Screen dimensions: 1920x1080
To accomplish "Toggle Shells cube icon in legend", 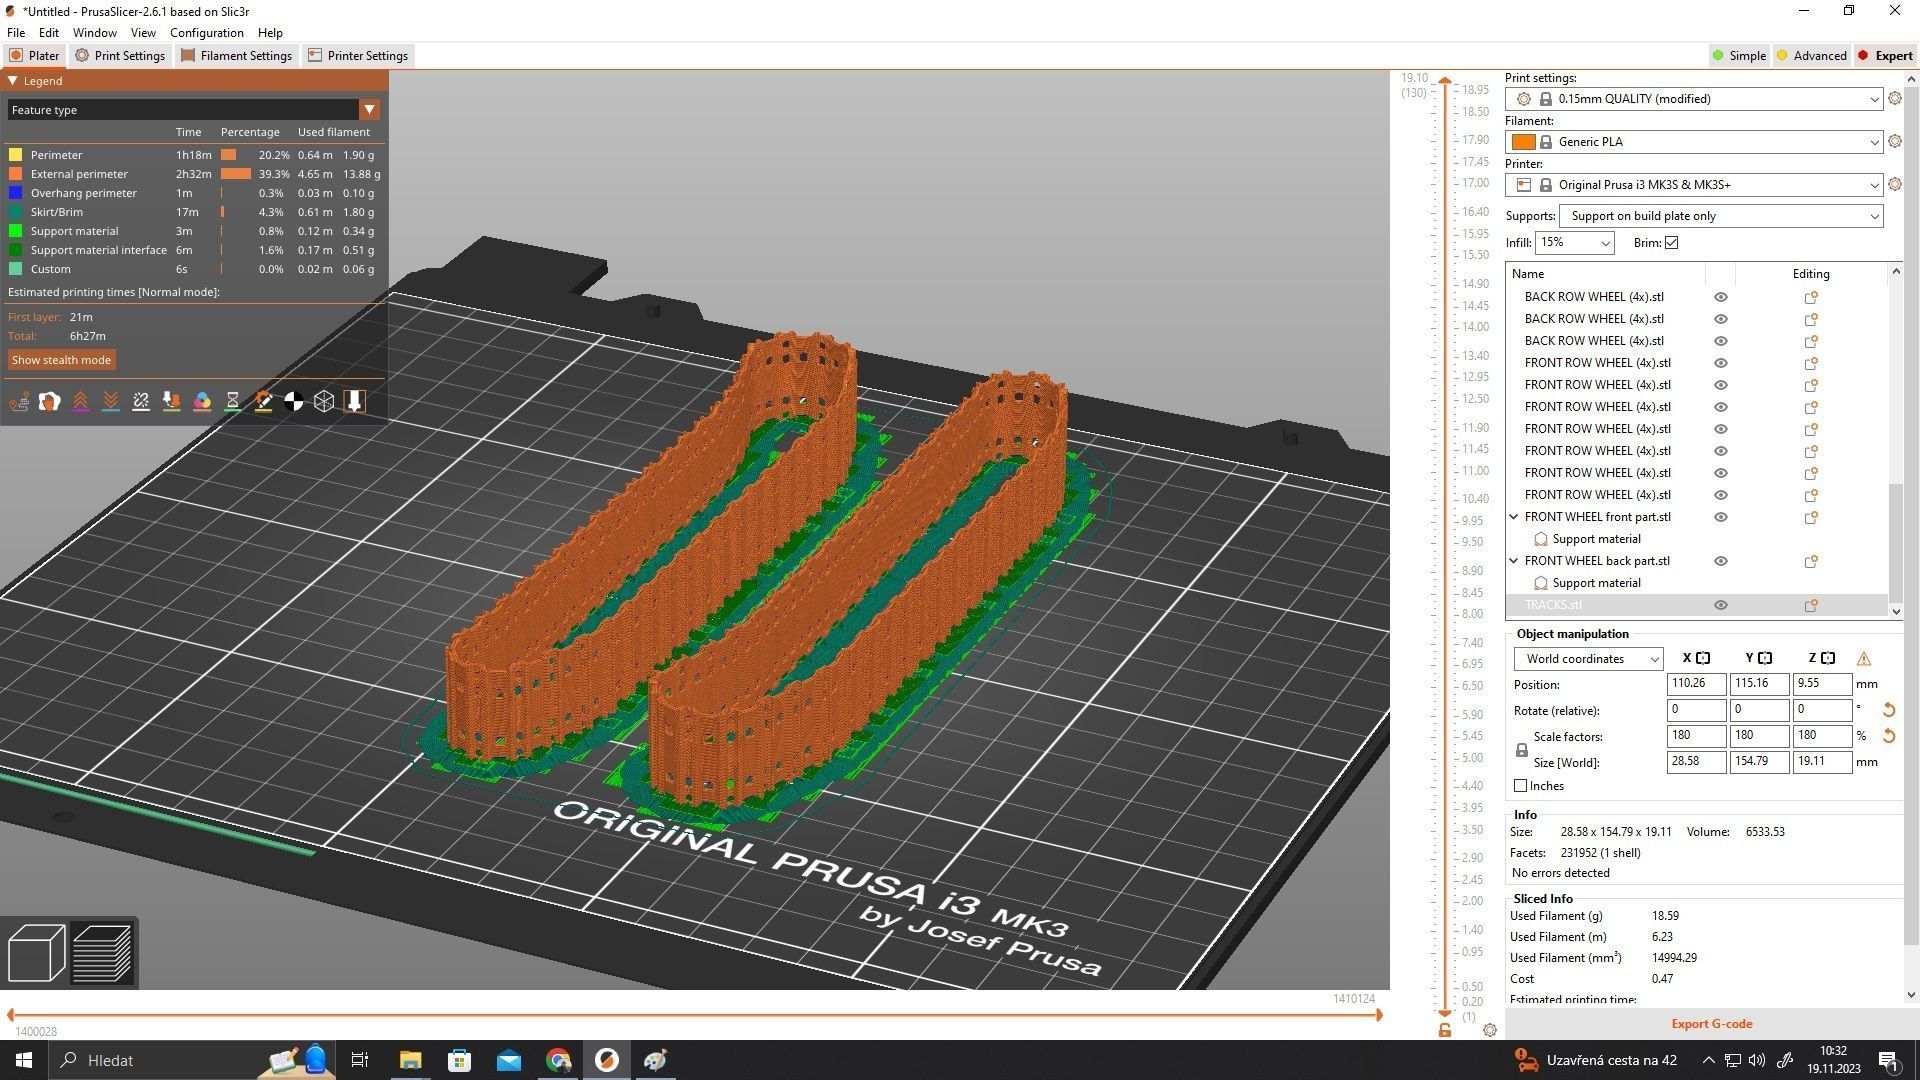I will click(324, 401).
